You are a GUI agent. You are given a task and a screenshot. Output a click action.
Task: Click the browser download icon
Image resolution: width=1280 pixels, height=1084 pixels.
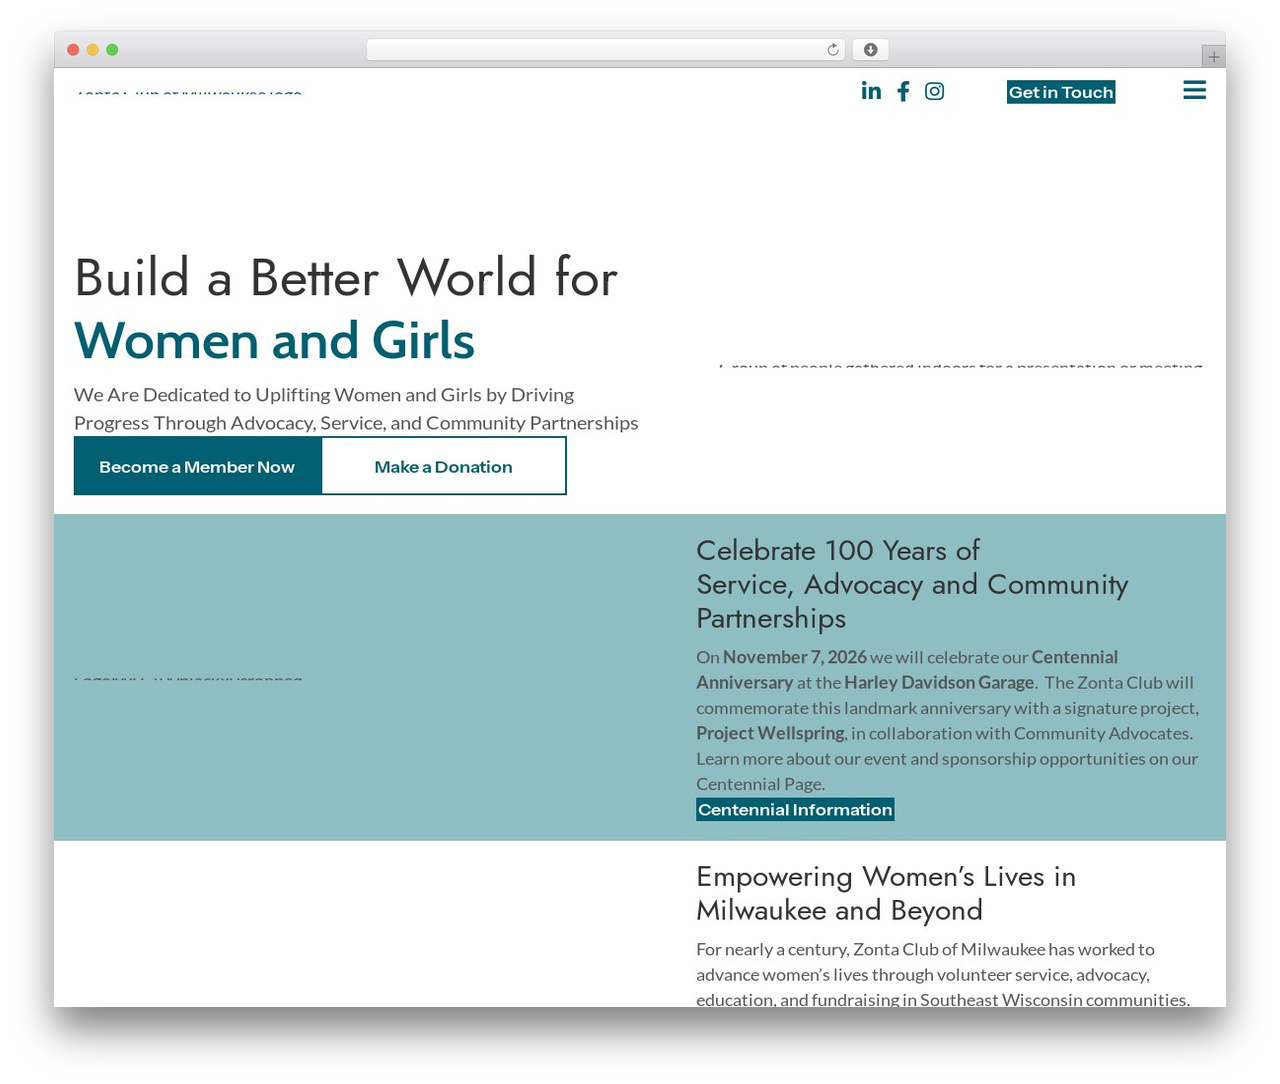(870, 50)
